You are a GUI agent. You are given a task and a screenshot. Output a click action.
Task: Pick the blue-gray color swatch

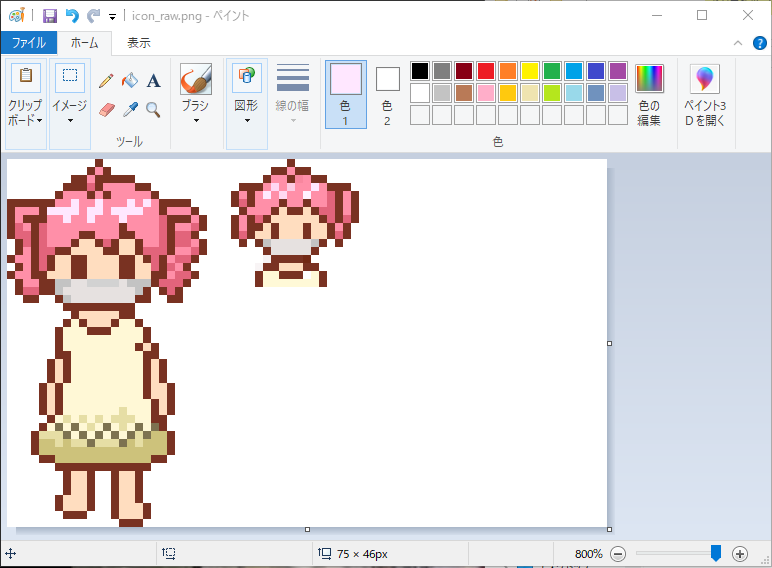tap(596, 93)
